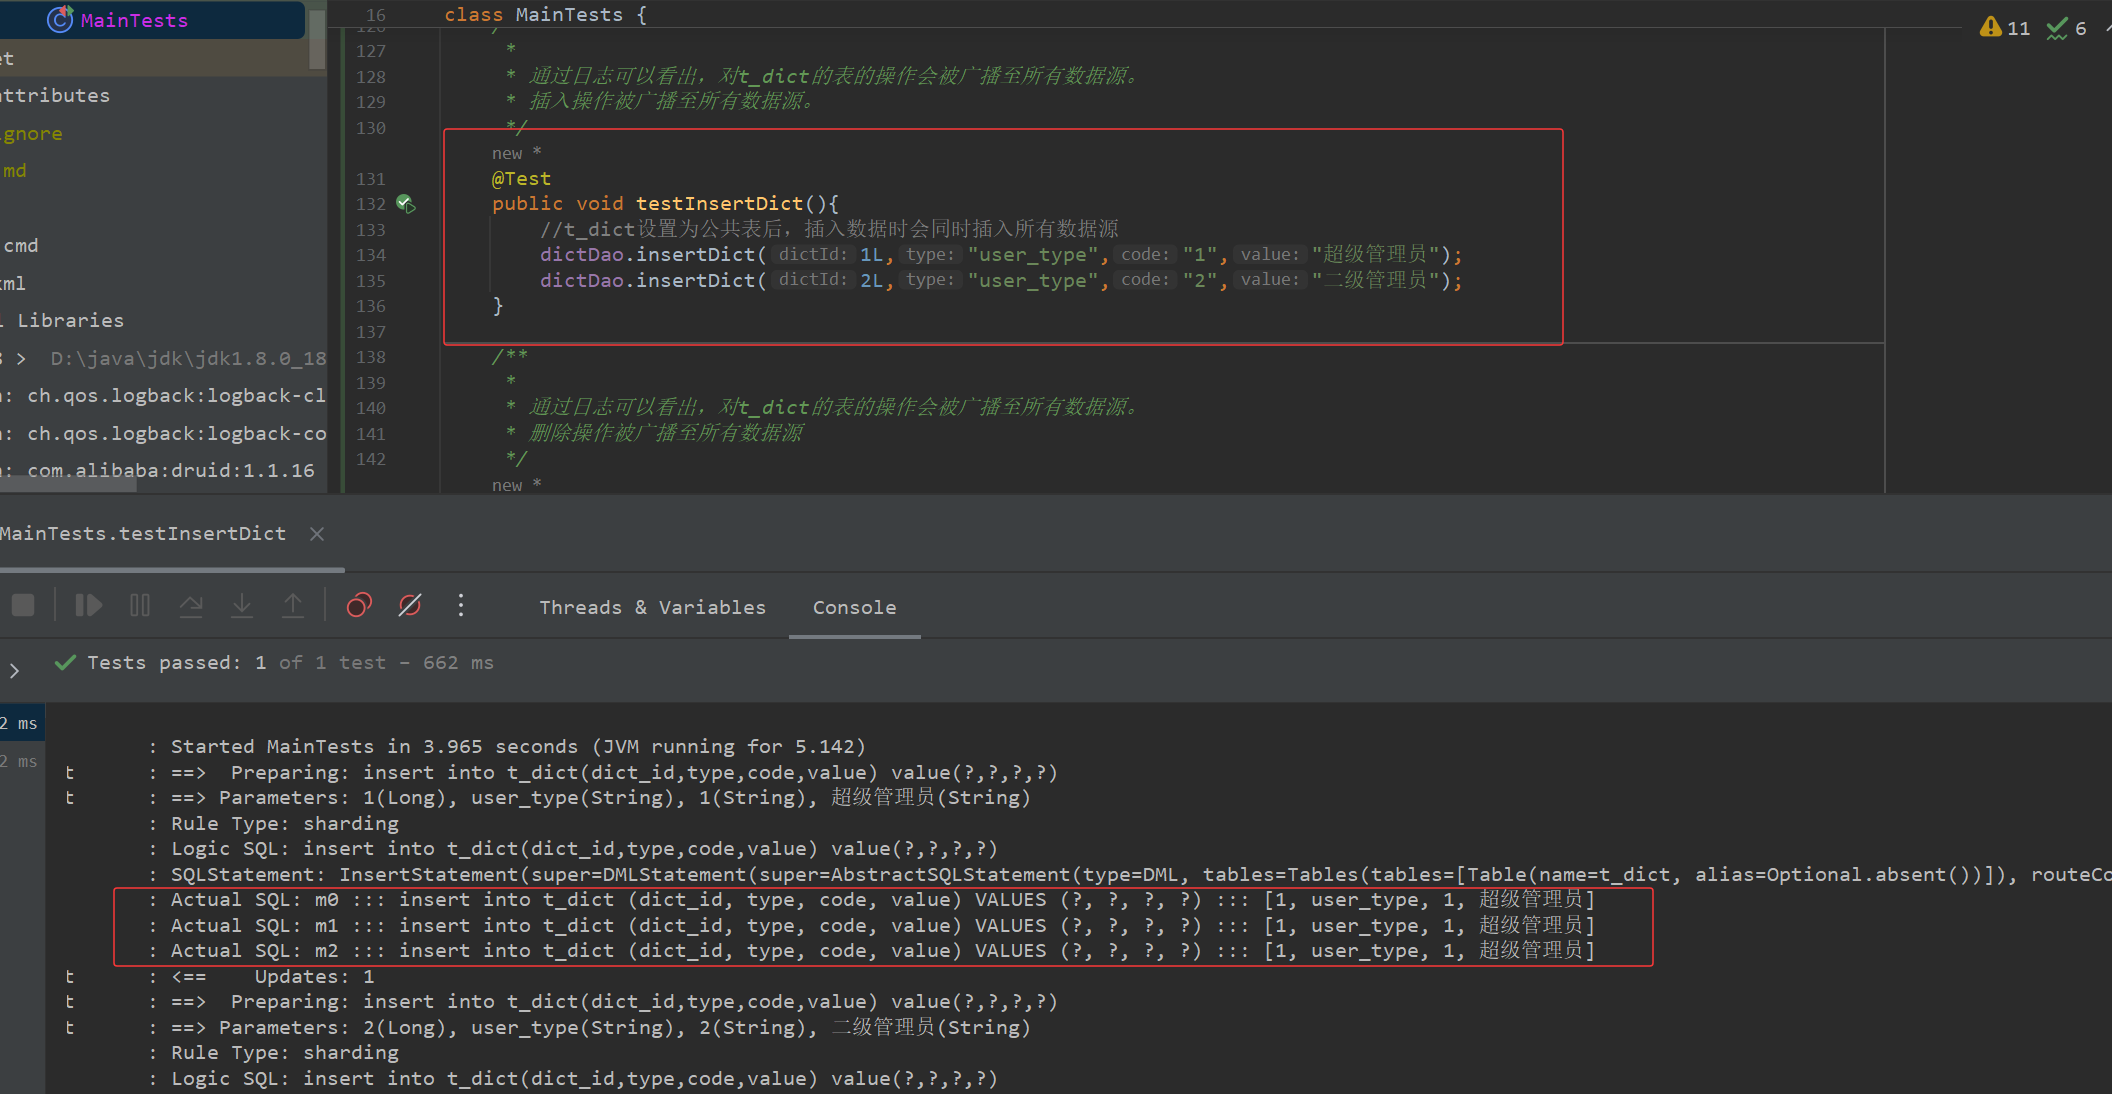Toggle the Mute Breakpoints icon
2112x1094 pixels.
(410, 605)
